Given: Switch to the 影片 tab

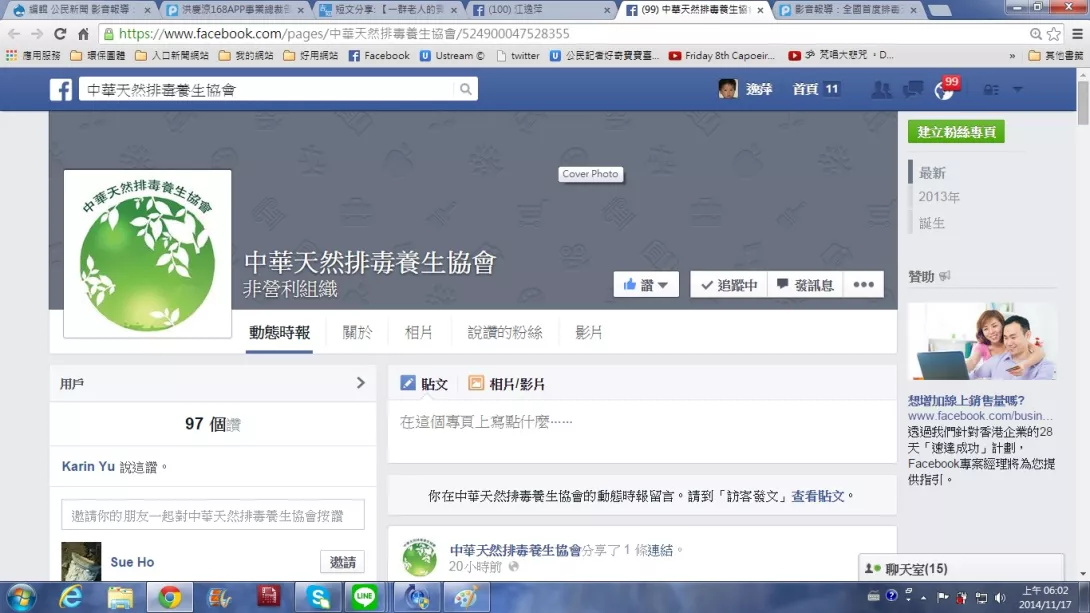Looking at the screenshot, I should coord(588,332).
